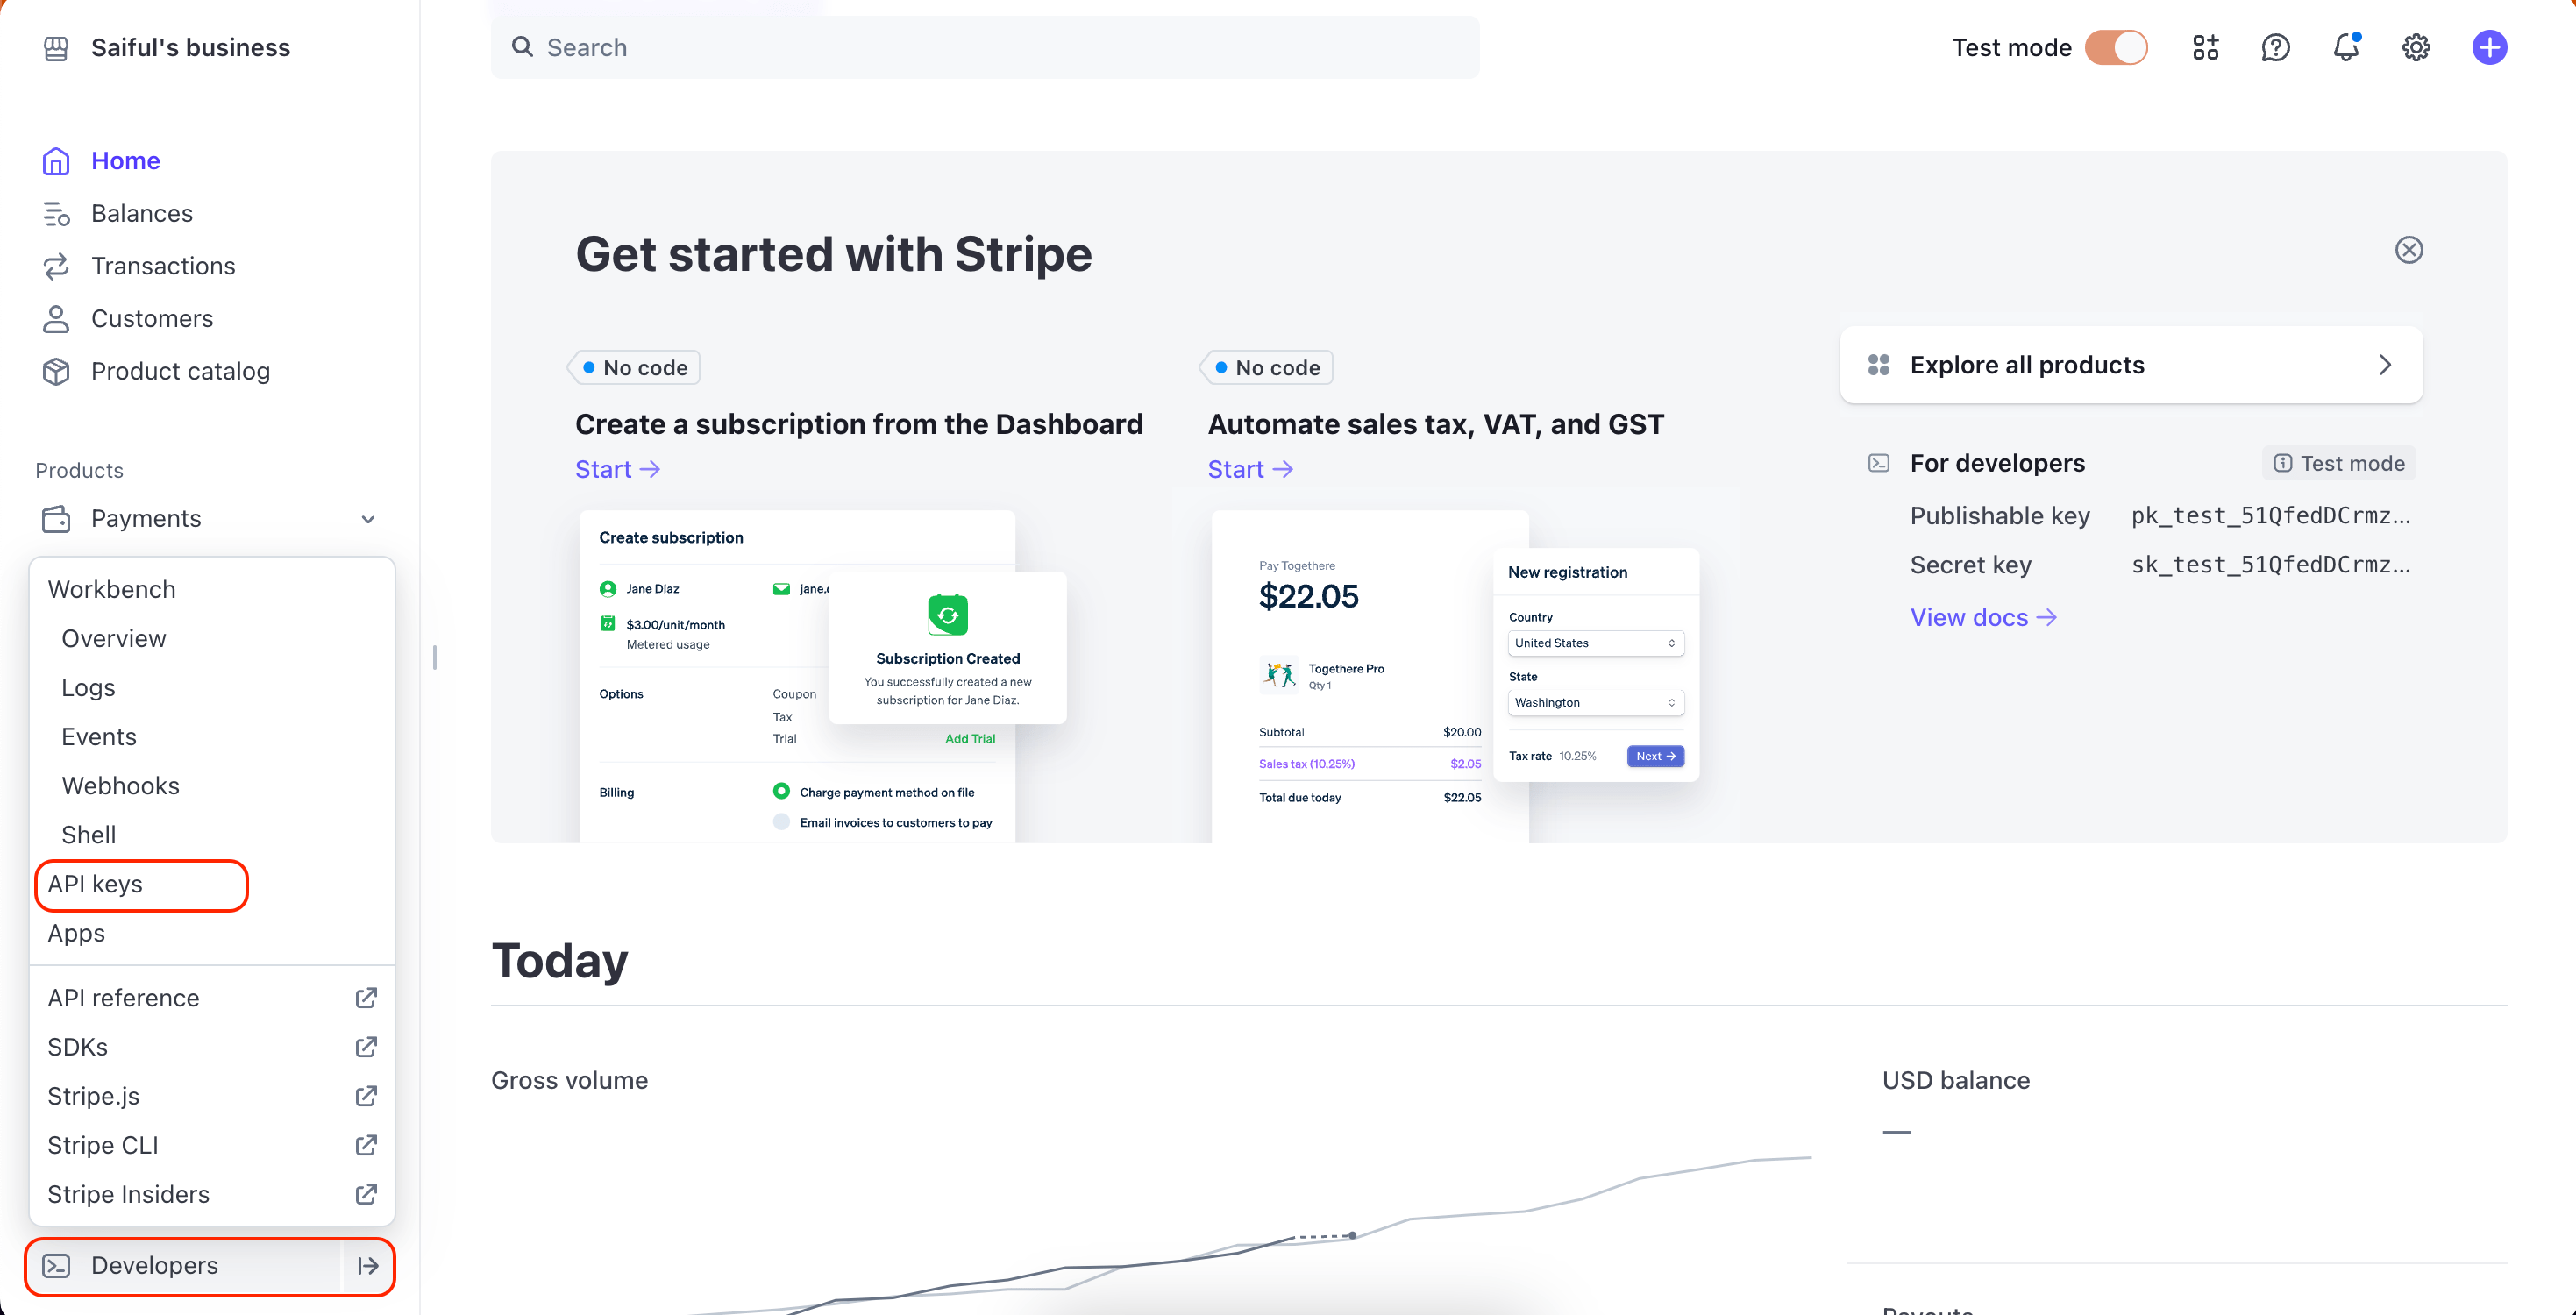The image size is (2576, 1315).
Task: Open Workbench in the Developers menu
Action: (112, 590)
